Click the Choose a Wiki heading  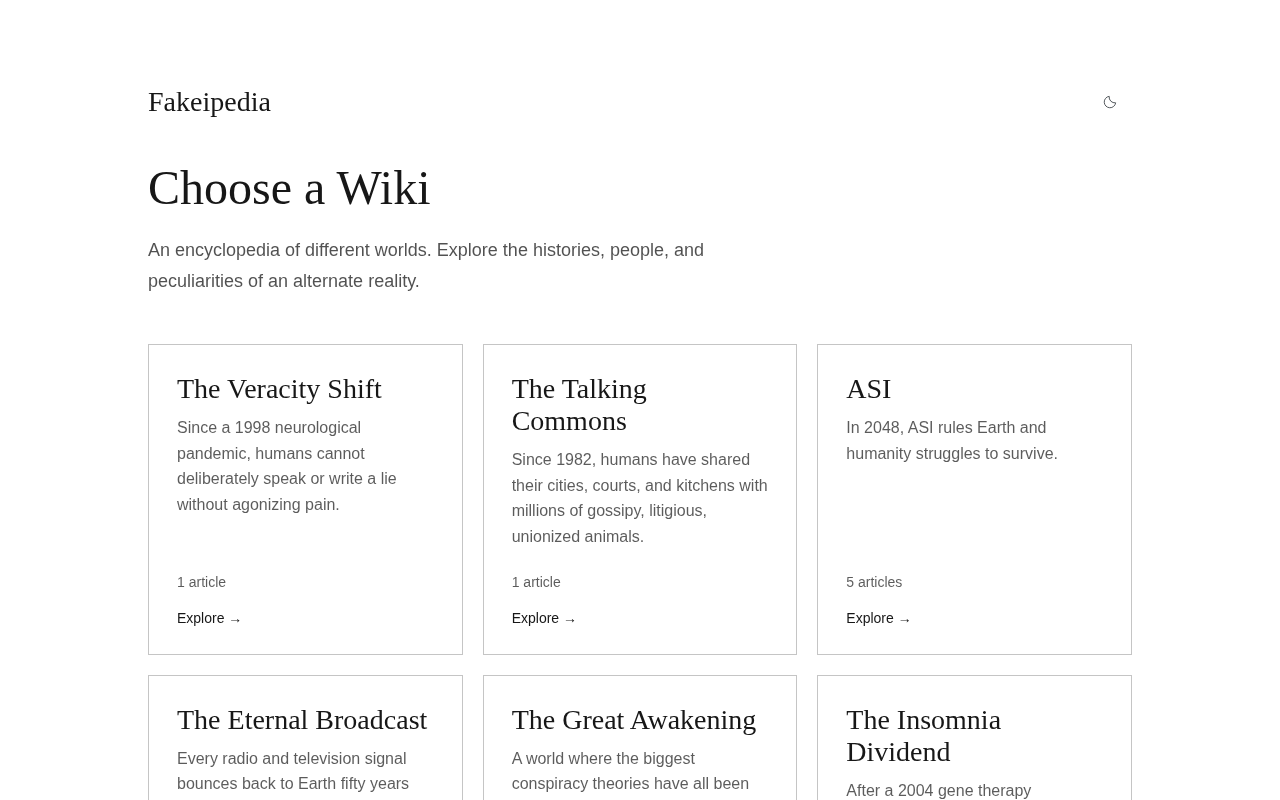click(289, 188)
